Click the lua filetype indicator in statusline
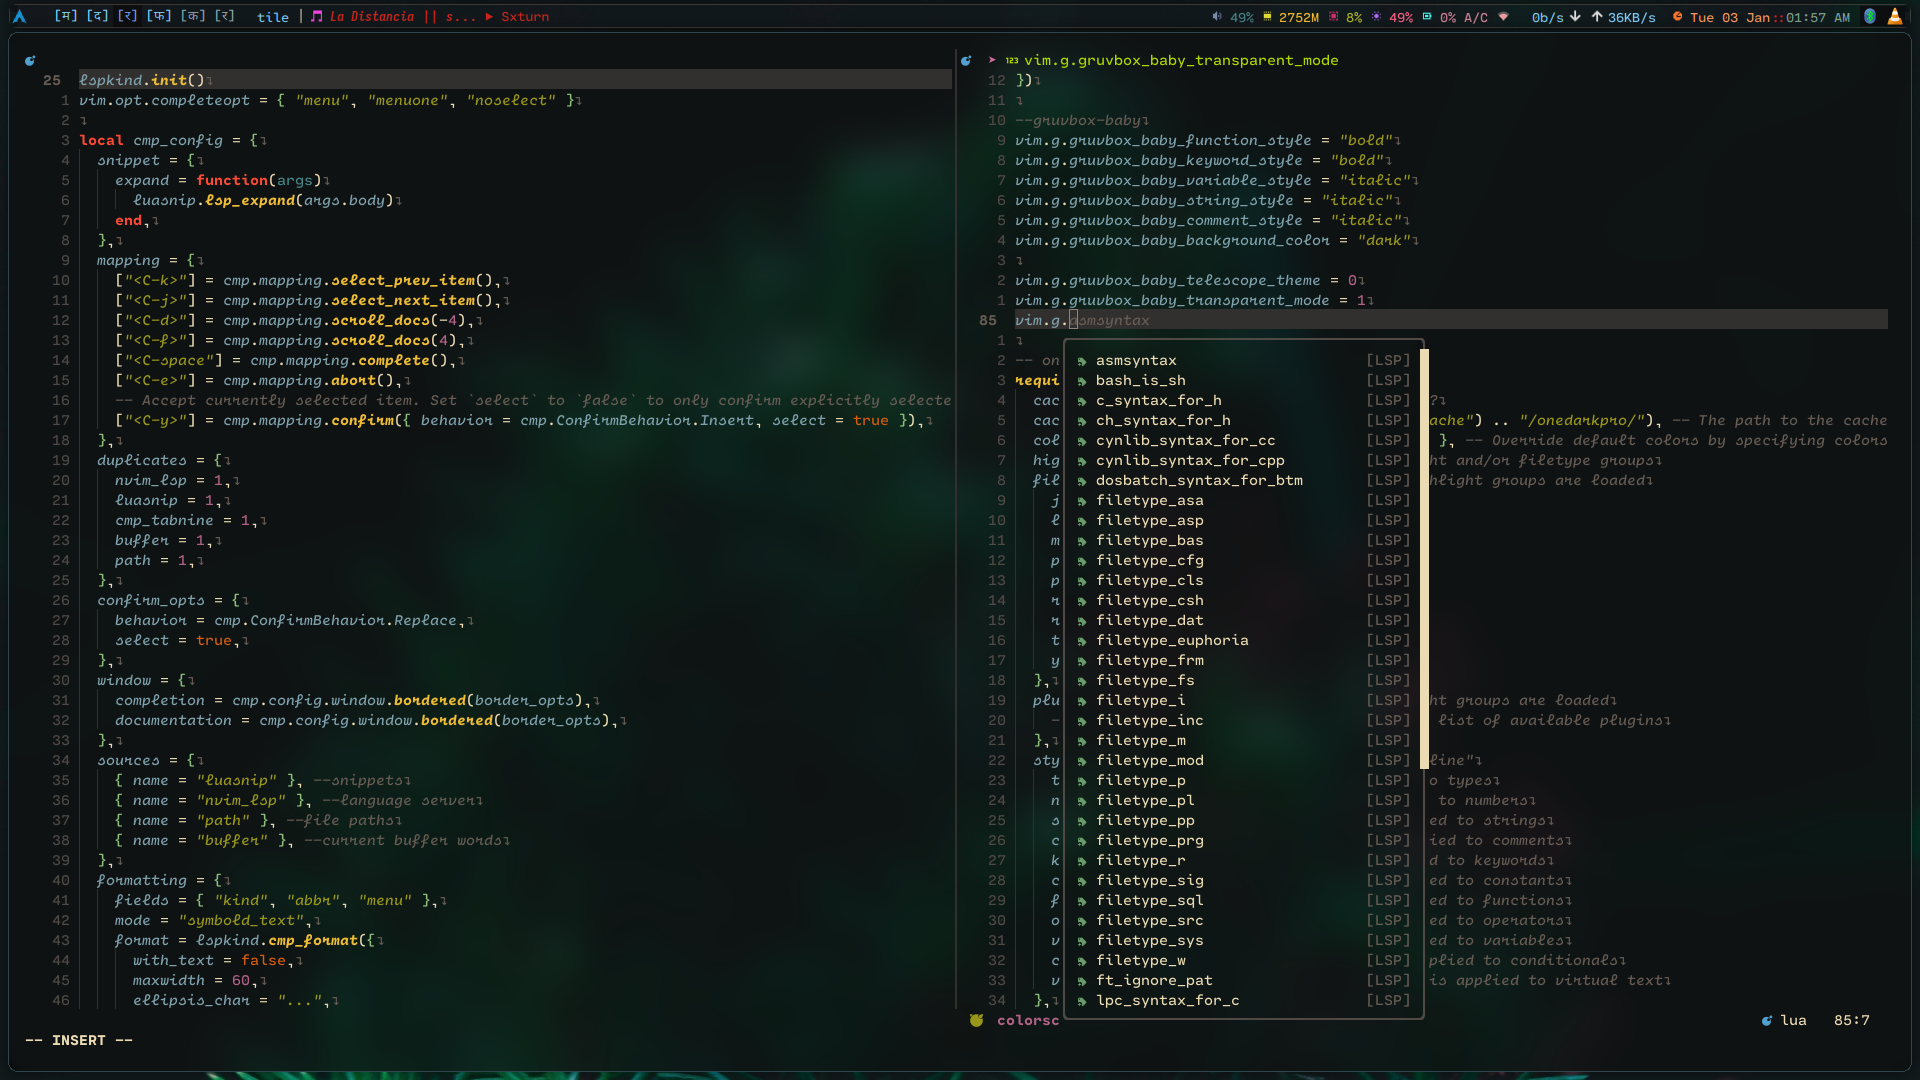 coord(1792,1021)
